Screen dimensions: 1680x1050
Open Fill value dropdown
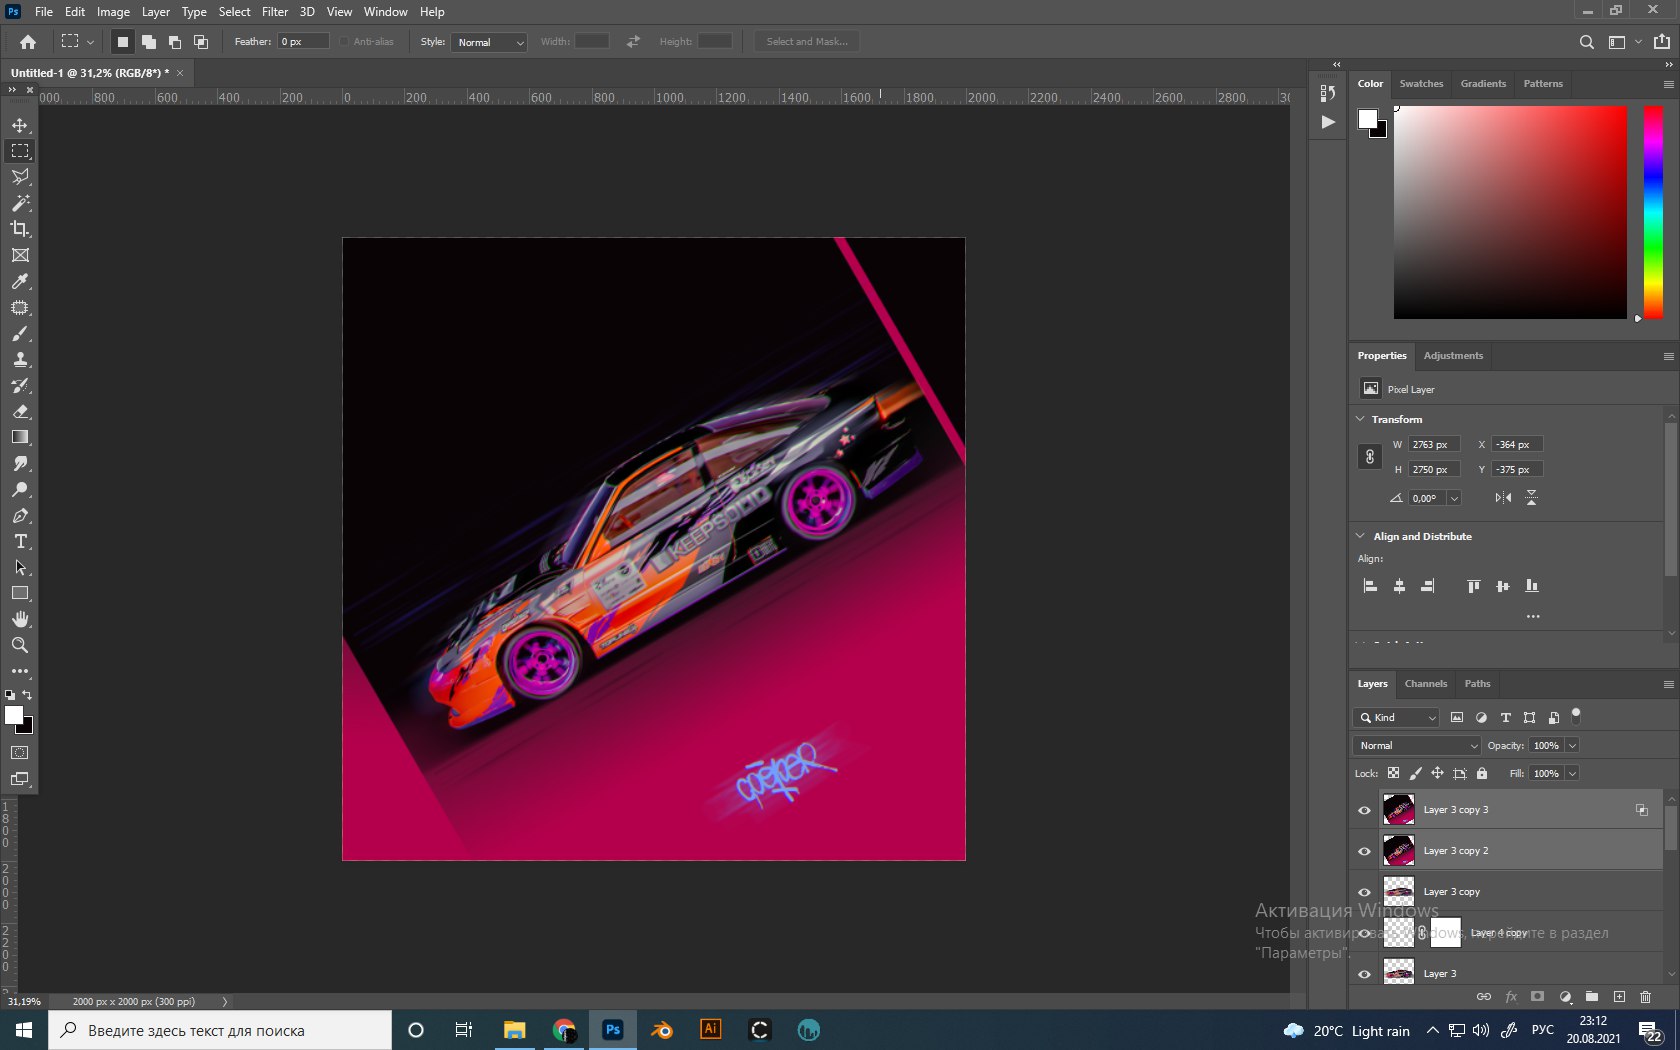click(x=1572, y=773)
